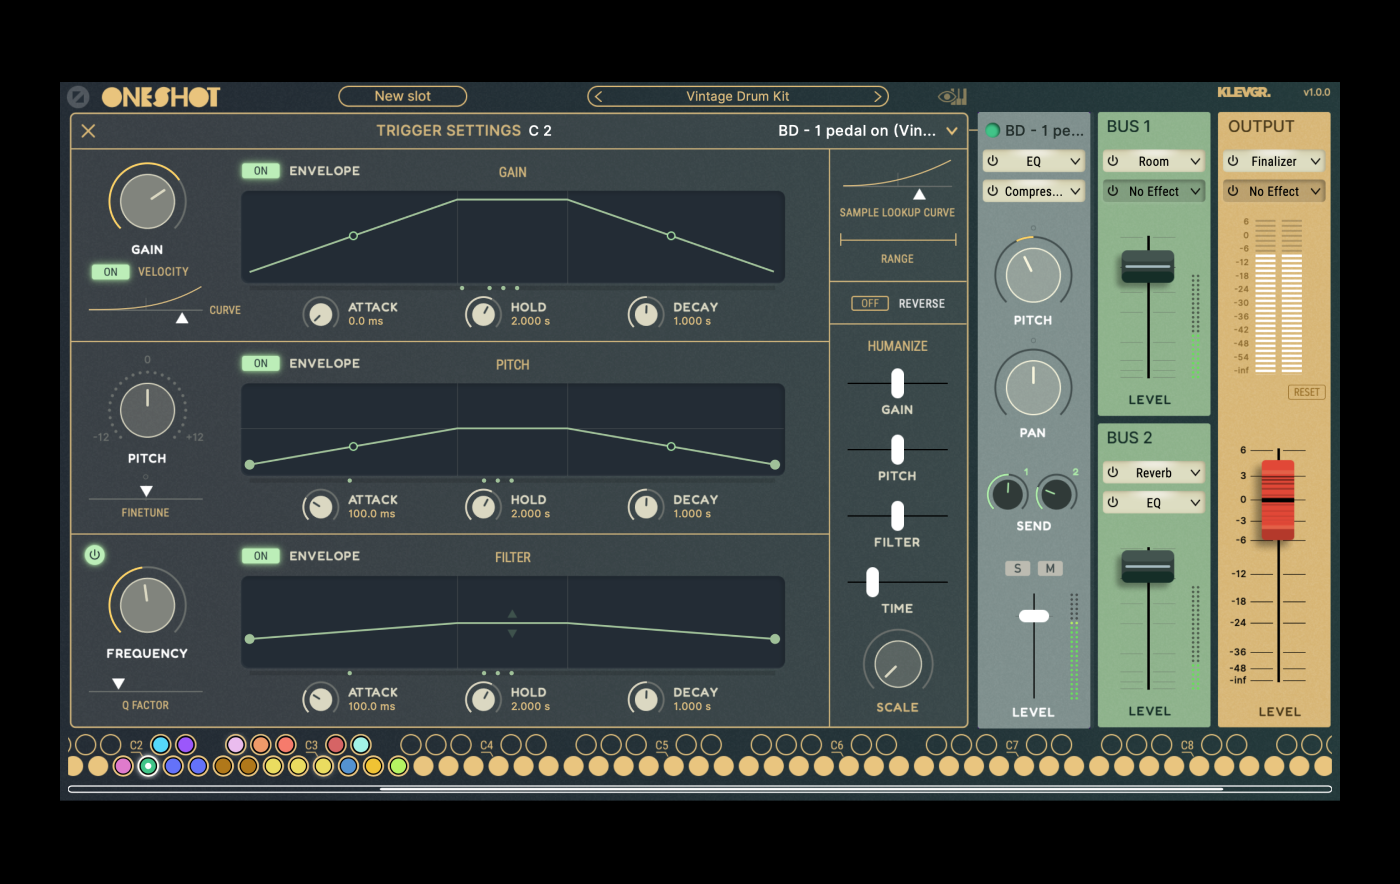Toggle power icon of Bus 1 Room effect
The image size is (1400, 884).
(1113, 161)
